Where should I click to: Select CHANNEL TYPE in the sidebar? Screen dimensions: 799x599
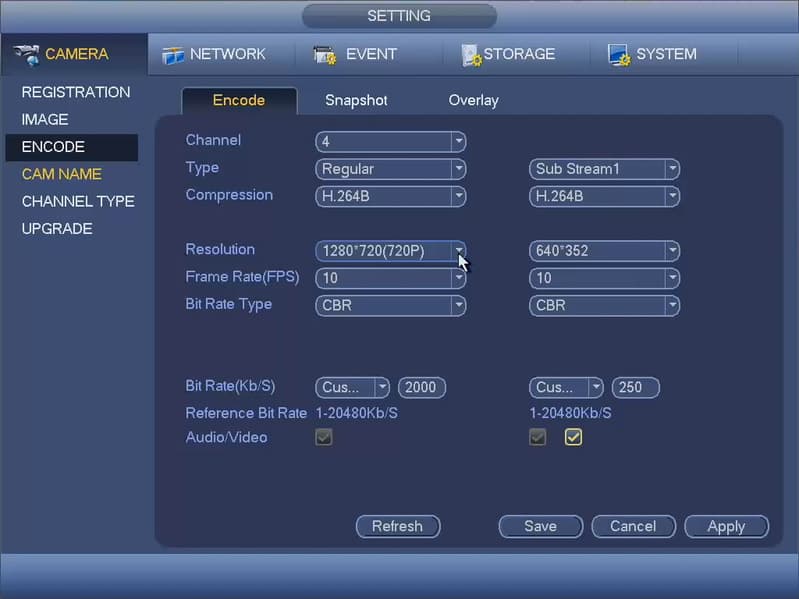tap(78, 202)
